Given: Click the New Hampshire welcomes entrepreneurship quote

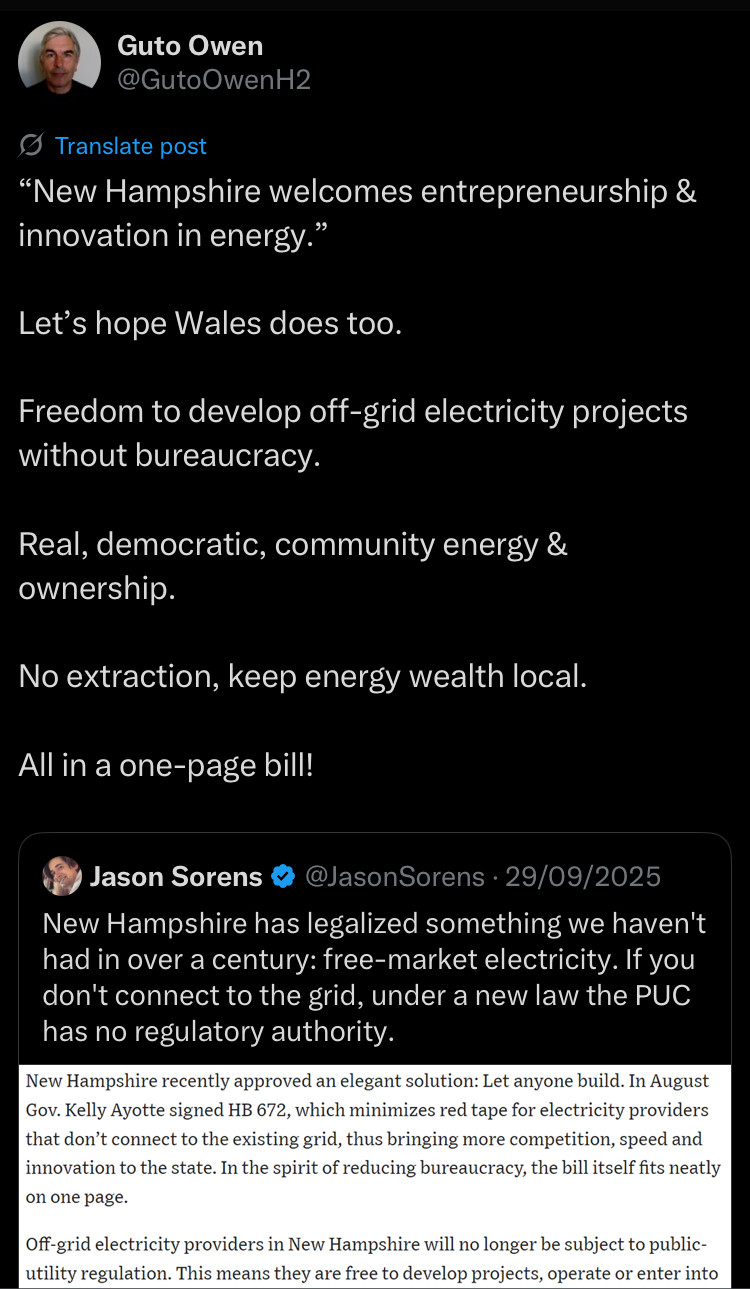Looking at the screenshot, I should point(357,213).
